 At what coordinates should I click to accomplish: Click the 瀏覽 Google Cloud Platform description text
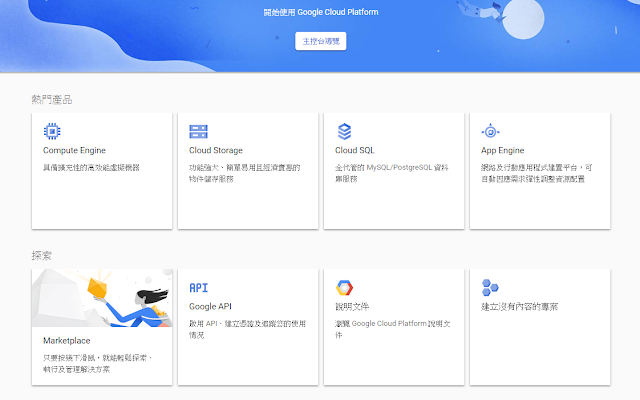tap(393, 329)
